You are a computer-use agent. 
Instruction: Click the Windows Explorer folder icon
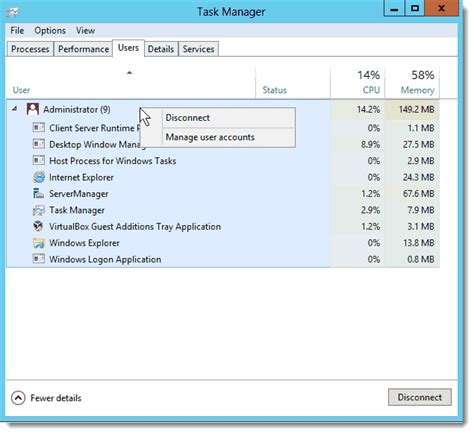coord(39,243)
